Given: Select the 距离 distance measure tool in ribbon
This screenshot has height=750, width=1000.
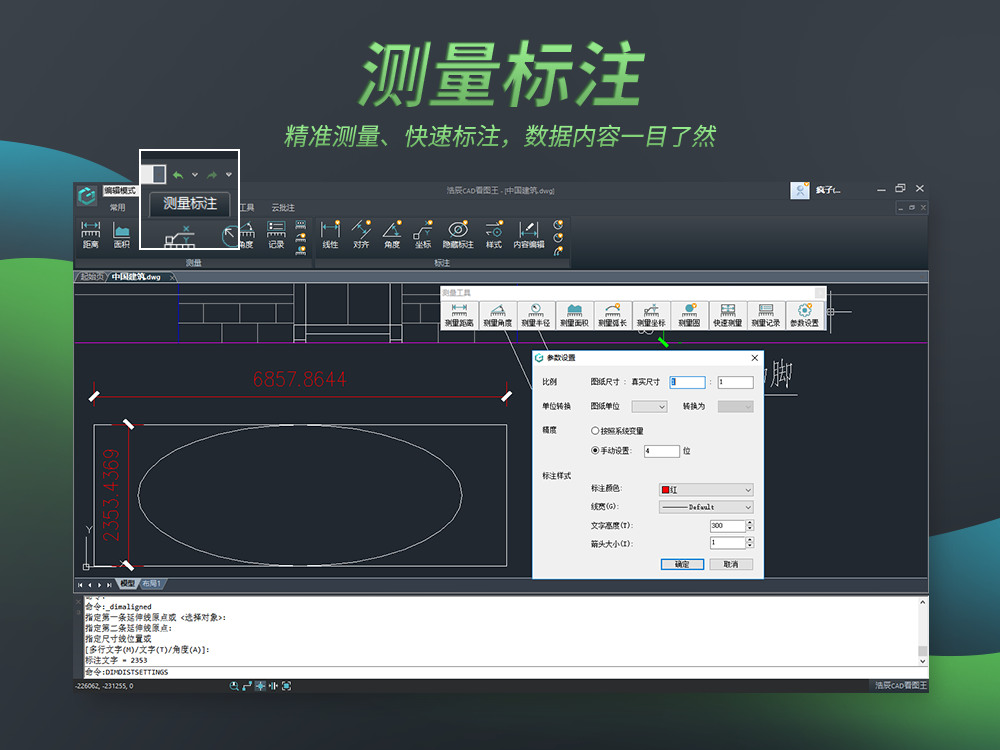Looking at the screenshot, I should pyautogui.click(x=90, y=234).
